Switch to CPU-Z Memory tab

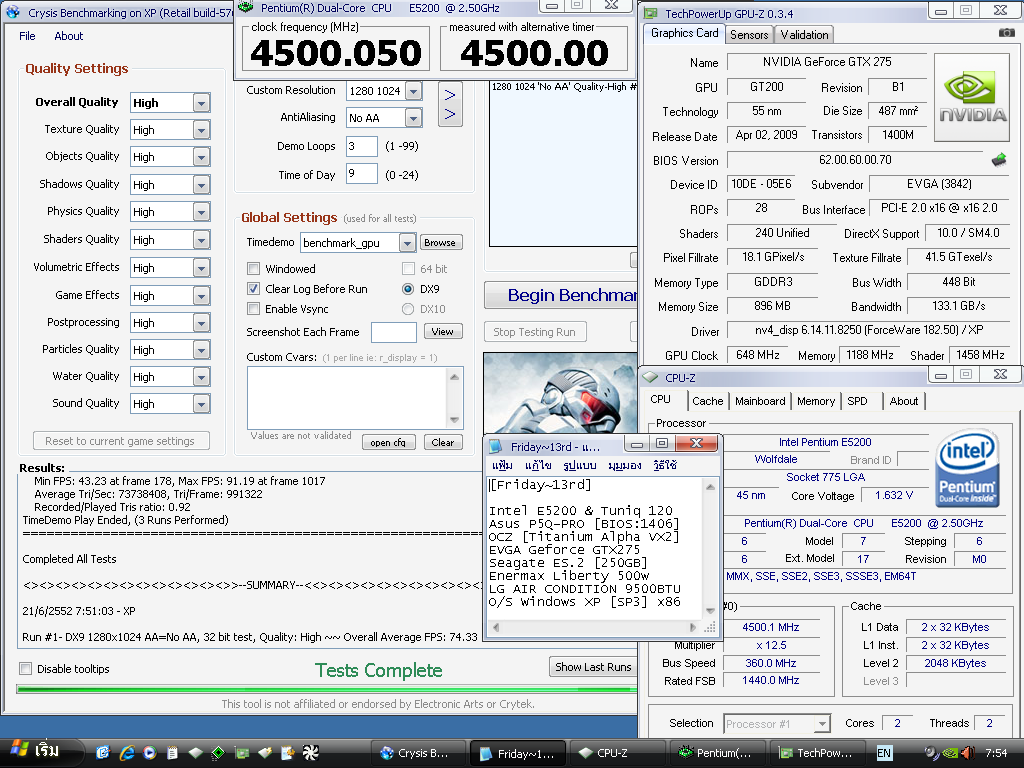(x=816, y=401)
